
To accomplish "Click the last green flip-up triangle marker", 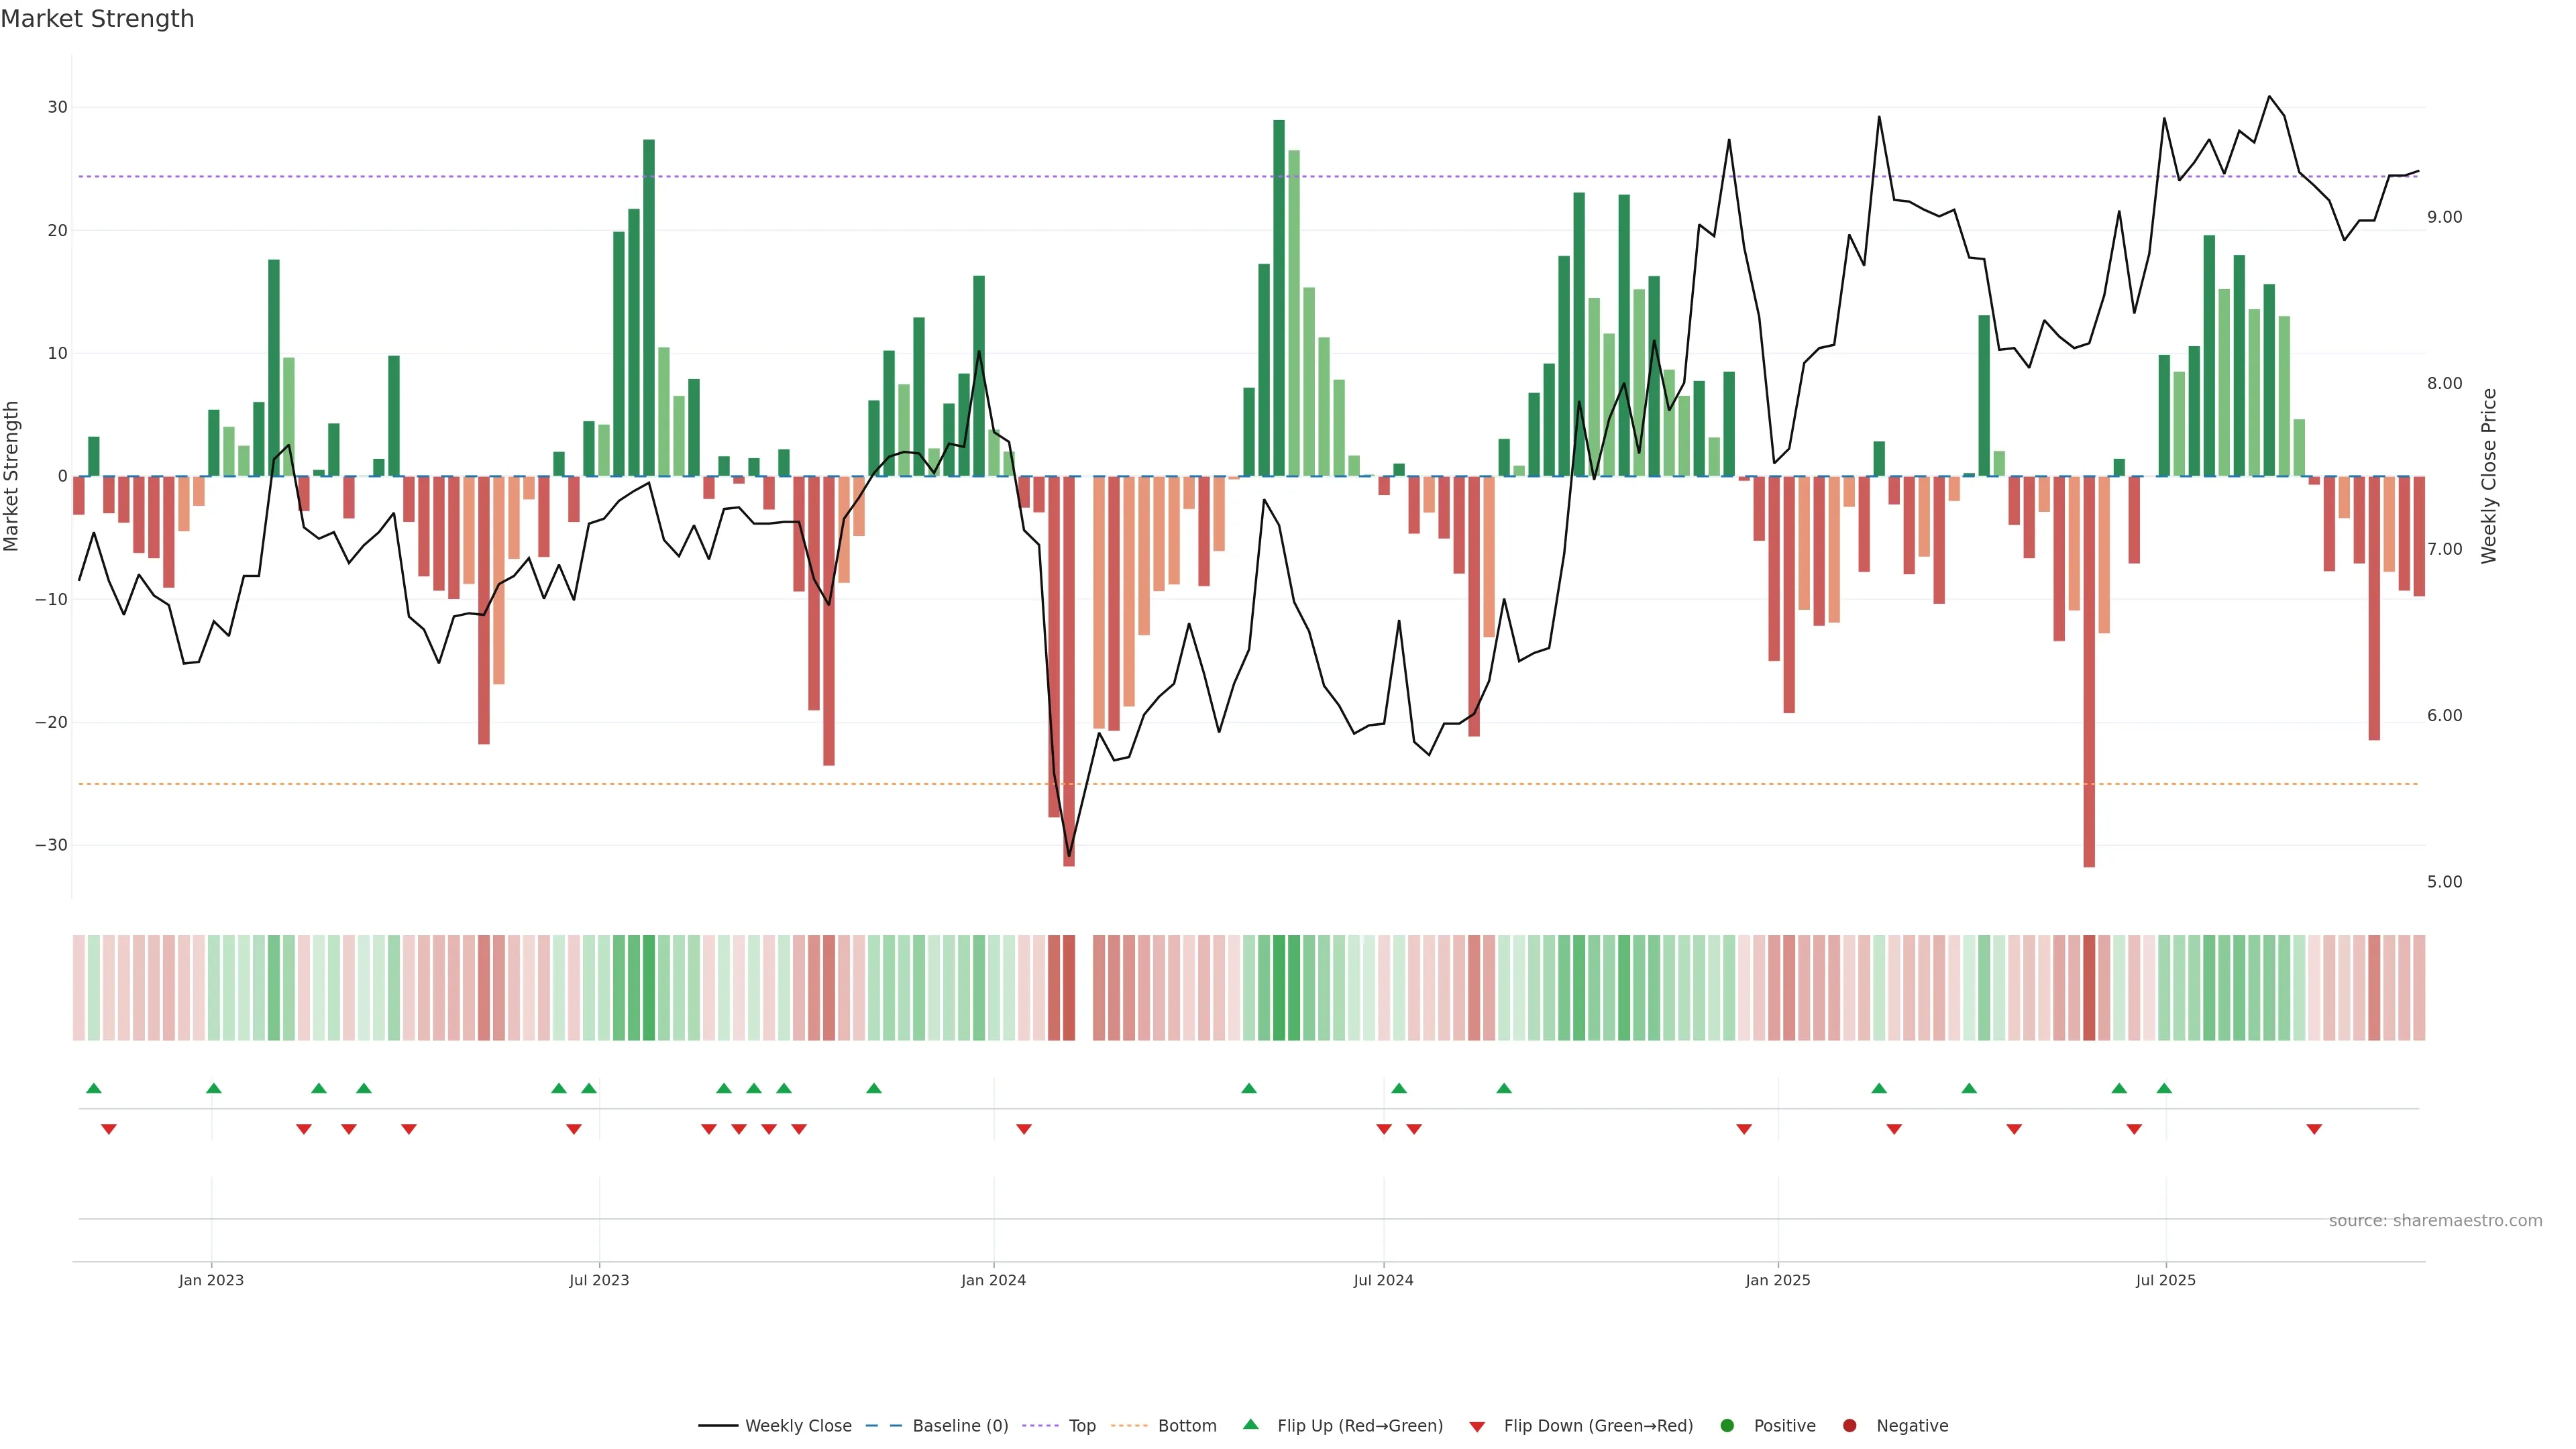I will 2164,1088.
